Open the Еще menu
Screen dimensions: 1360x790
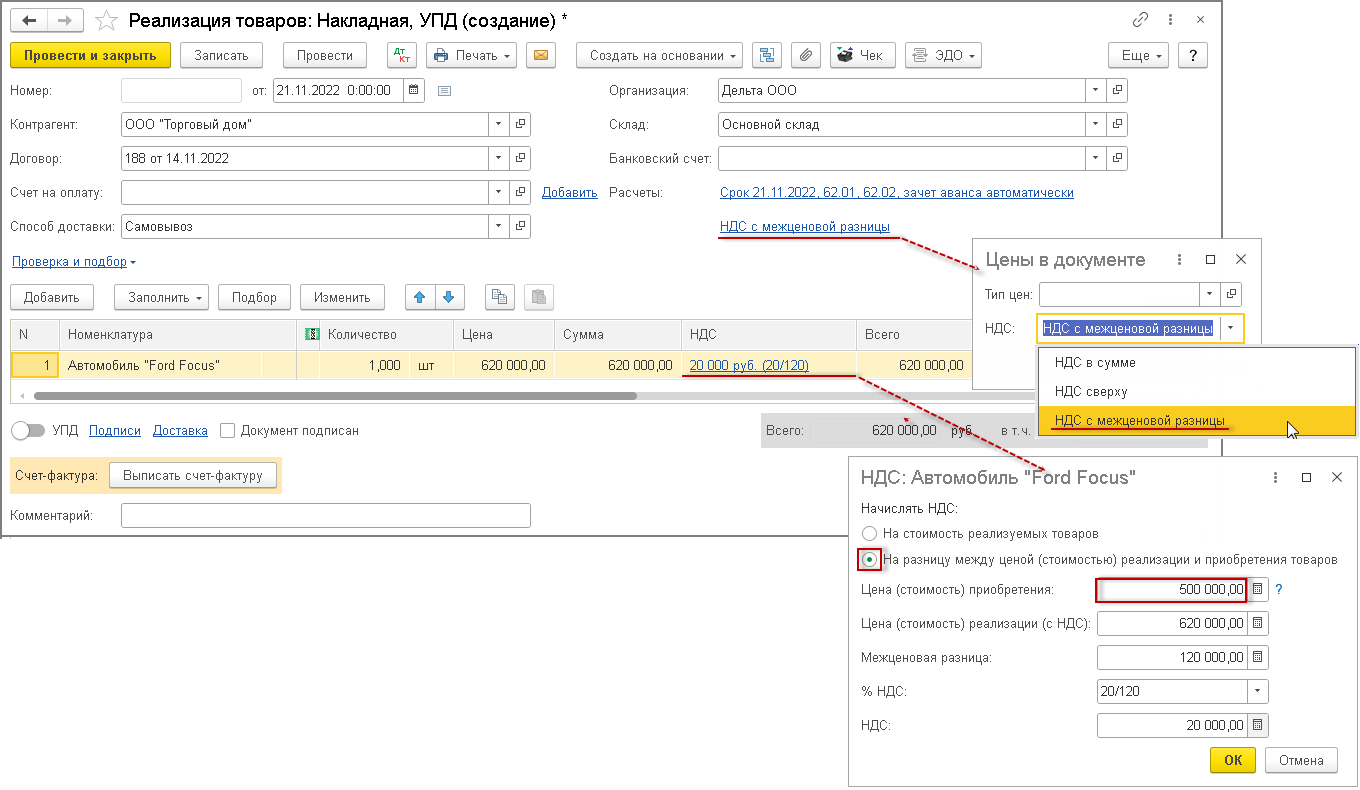[x=1139, y=55]
